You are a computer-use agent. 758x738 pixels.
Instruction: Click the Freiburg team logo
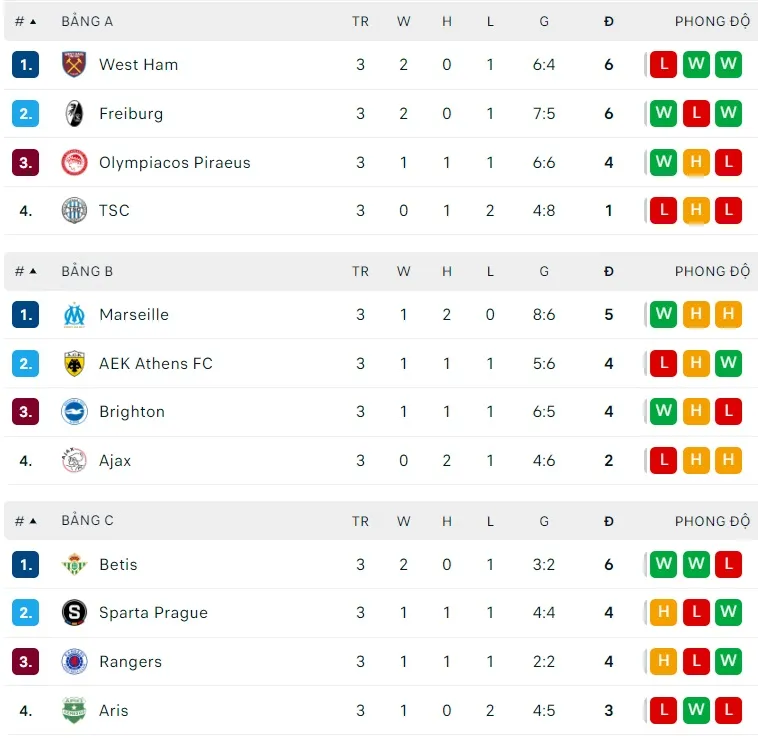click(74, 113)
